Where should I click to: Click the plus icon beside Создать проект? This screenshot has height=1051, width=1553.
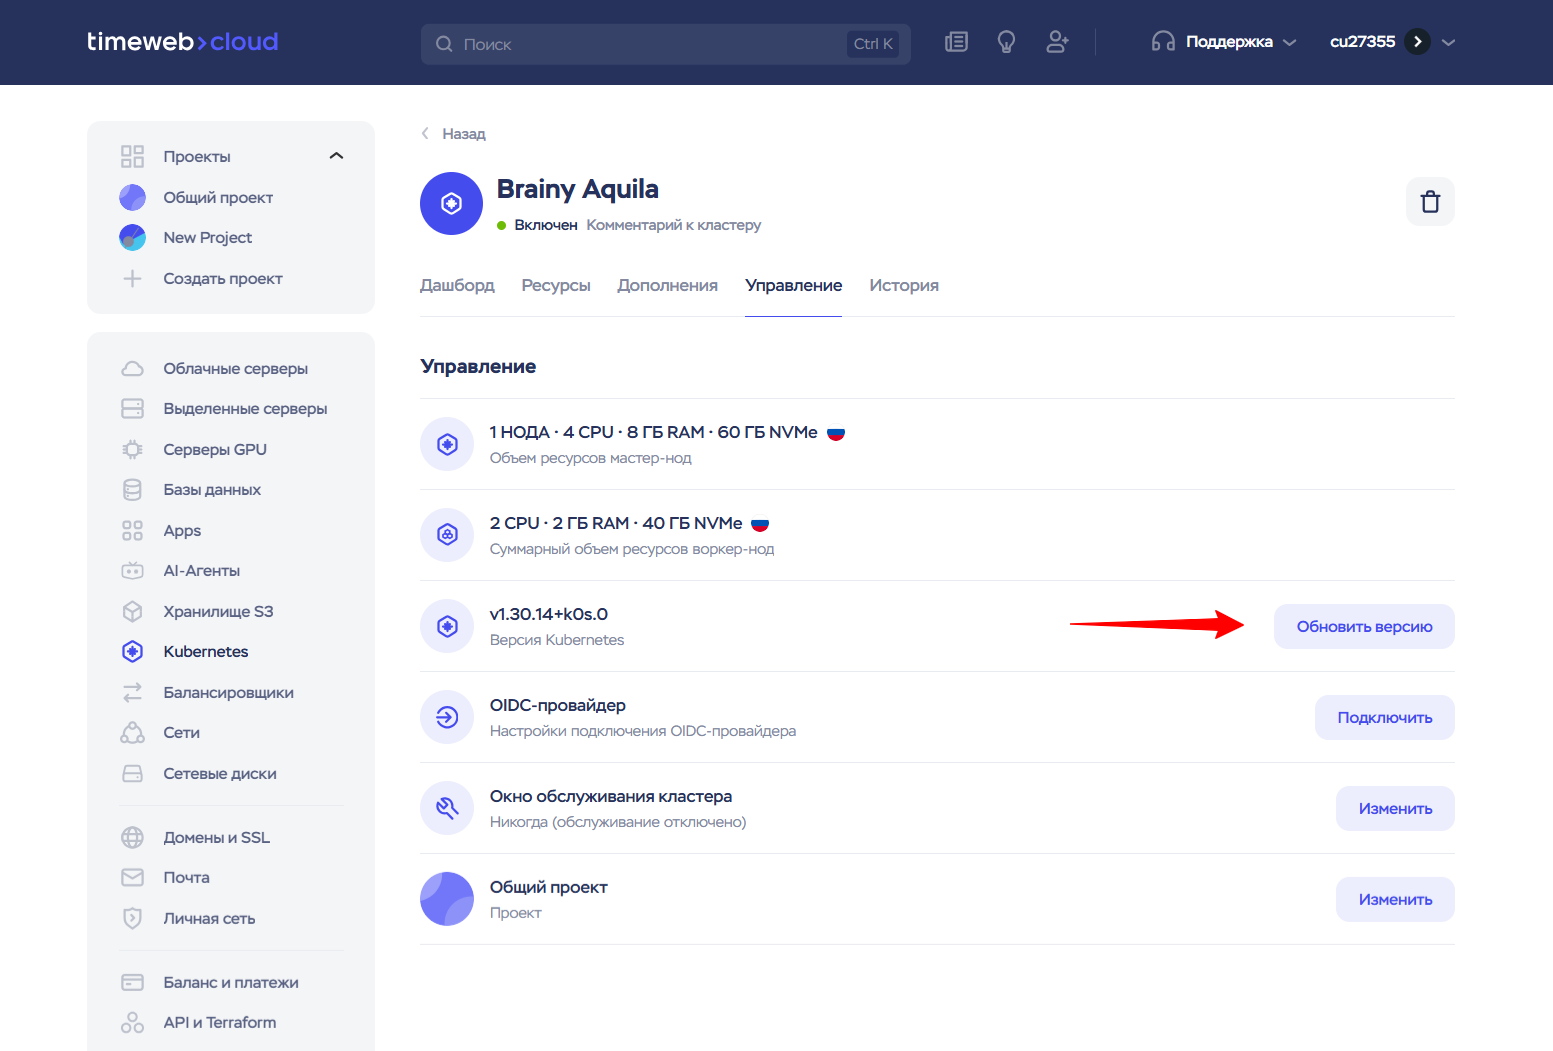coord(132,279)
